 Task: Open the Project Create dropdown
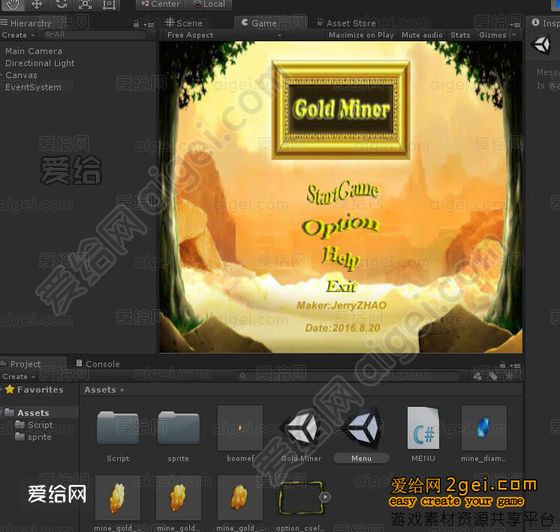[x=18, y=377]
